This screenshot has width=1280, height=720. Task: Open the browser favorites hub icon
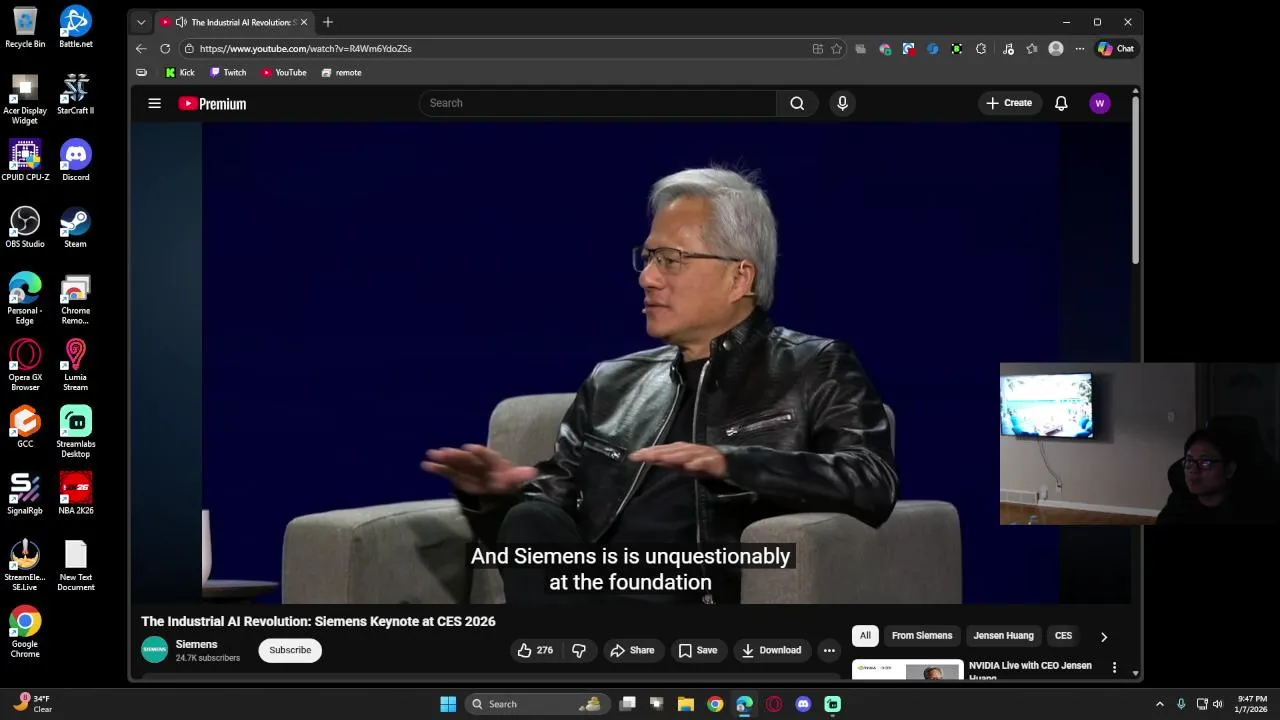point(1032,48)
